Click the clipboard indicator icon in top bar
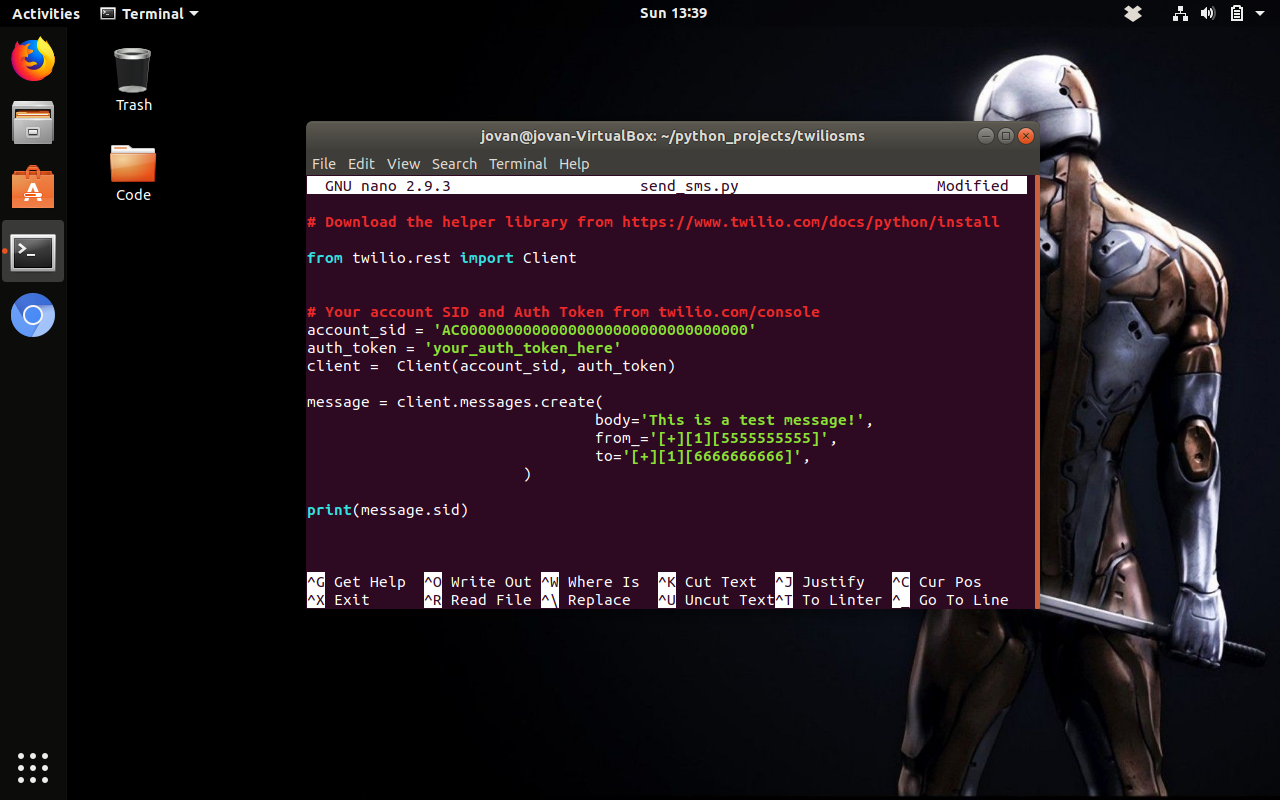The height and width of the screenshot is (800, 1280). (x=1236, y=14)
